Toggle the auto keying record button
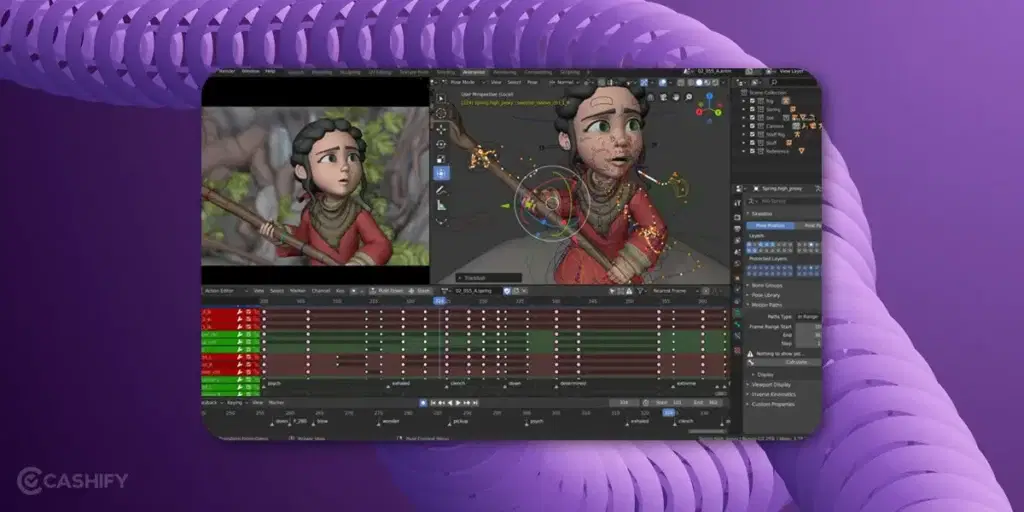The width and height of the screenshot is (1024, 512). (423, 403)
